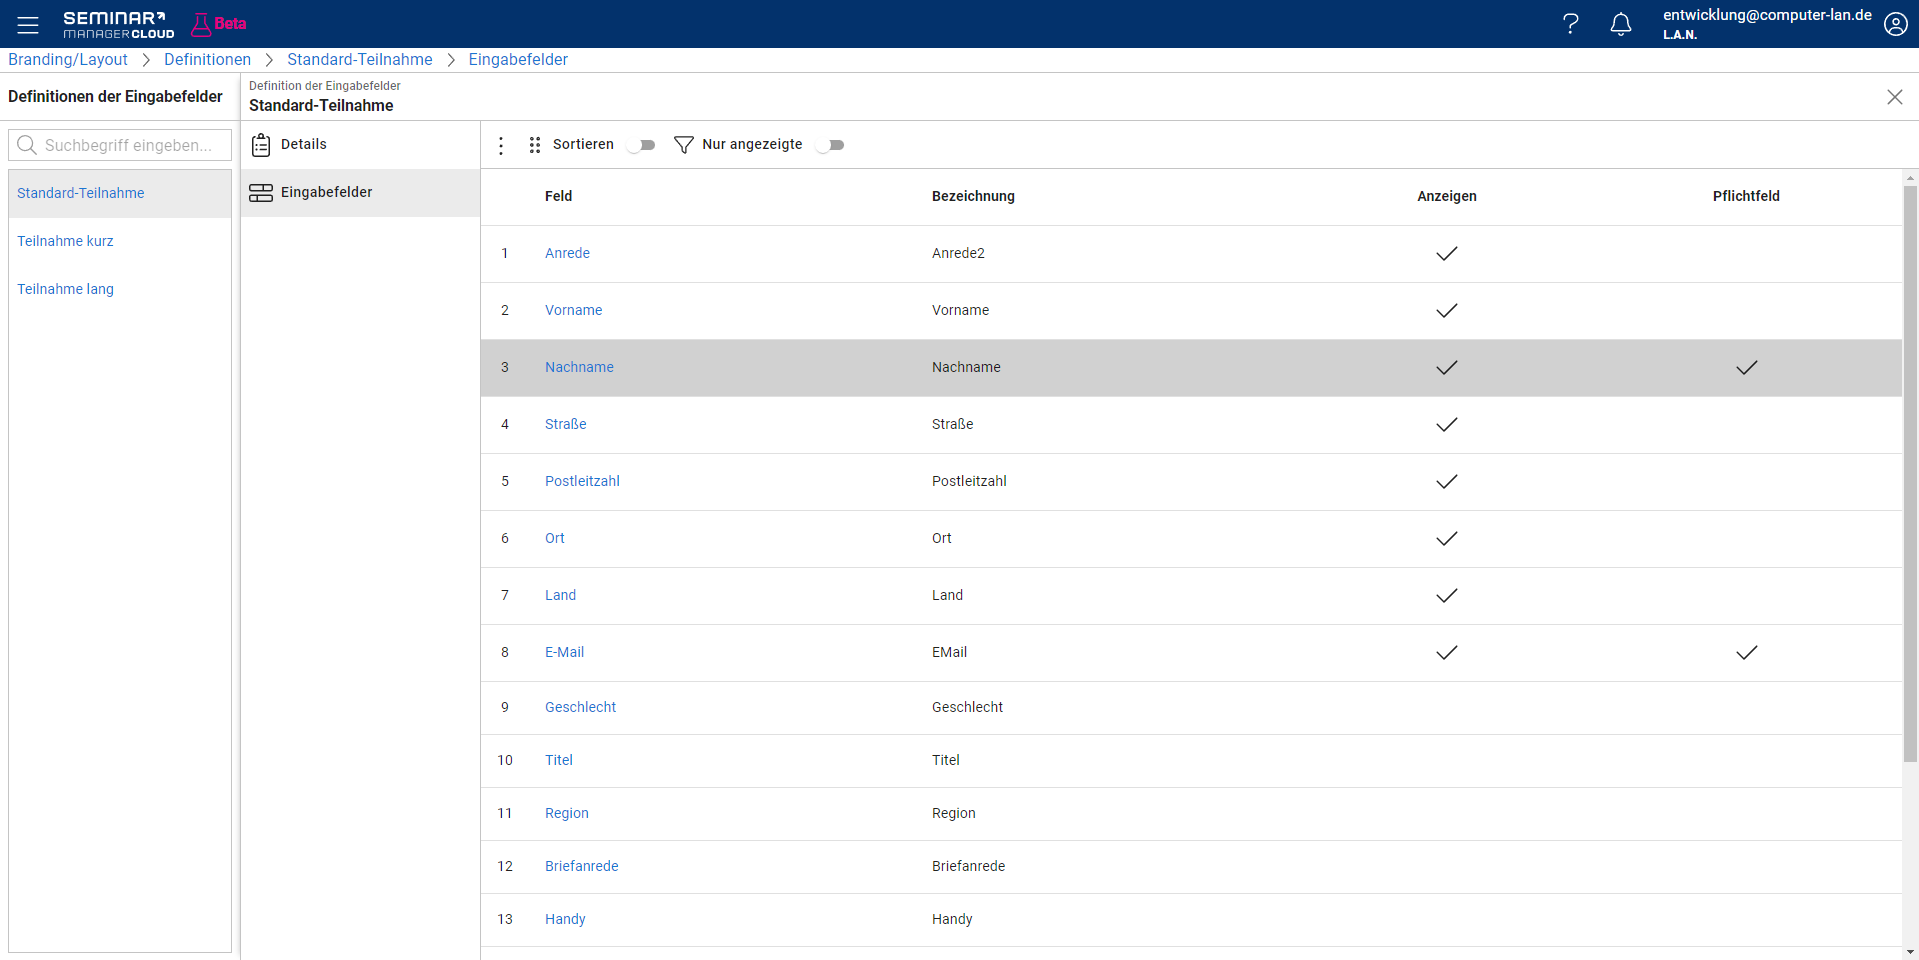Toggle Anzeigen checkmark for Nachname

1447,368
